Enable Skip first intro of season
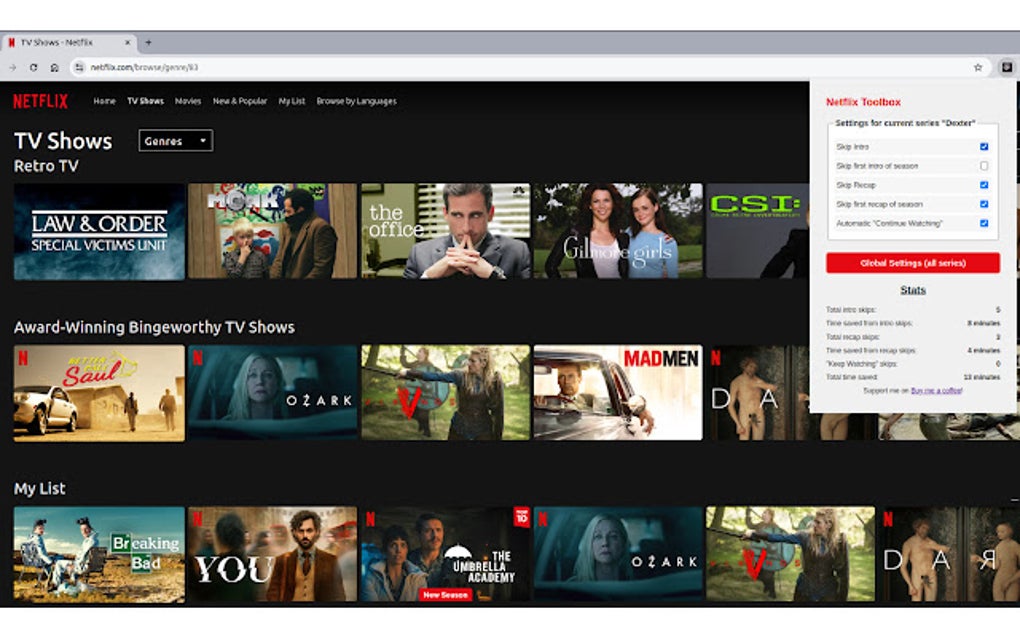Viewport: 1020px width, 638px height. (x=984, y=166)
